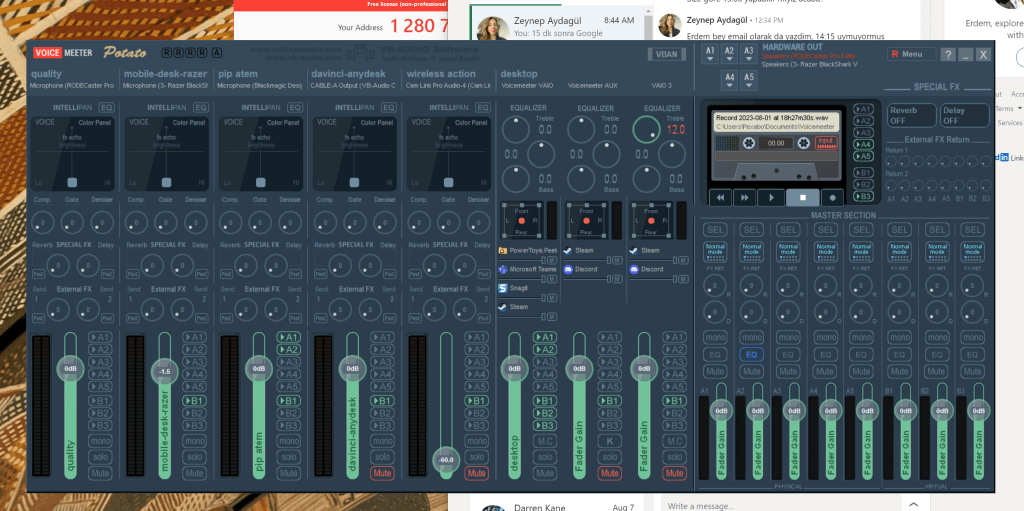The width and height of the screenshot is (1024, 511).
Task: Change the pip atem Blackmagic microphone device
Action: coord(259,86)
